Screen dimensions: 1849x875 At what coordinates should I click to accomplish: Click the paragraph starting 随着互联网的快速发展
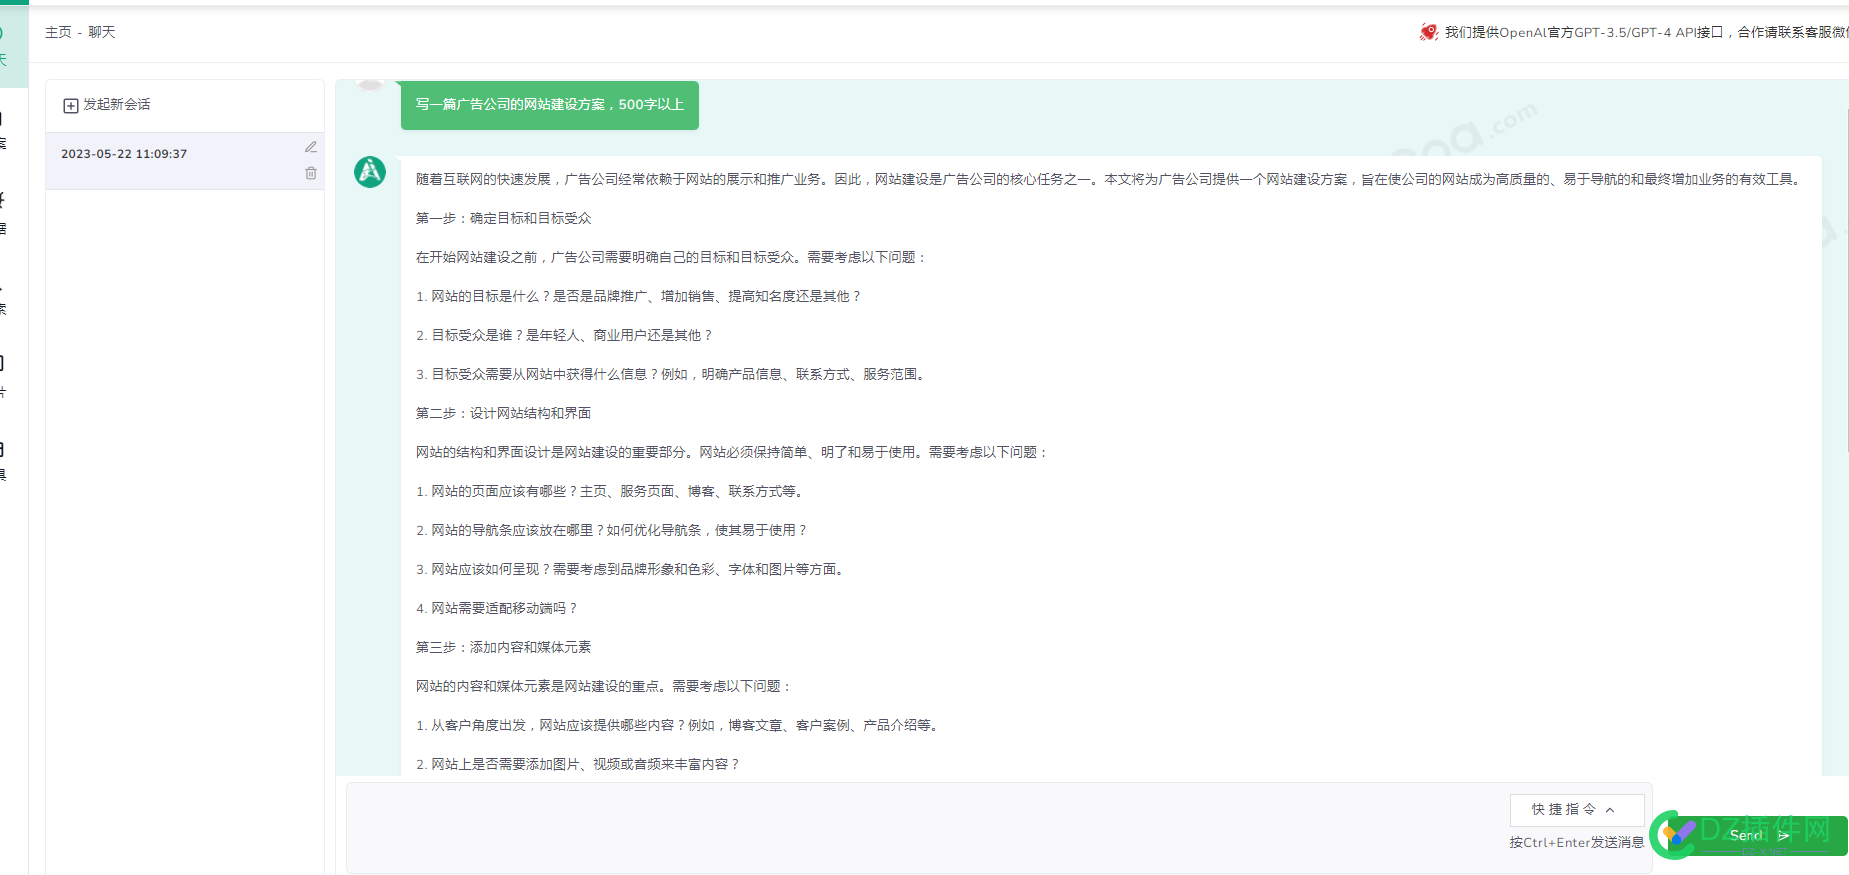(x=1110, y=180)
